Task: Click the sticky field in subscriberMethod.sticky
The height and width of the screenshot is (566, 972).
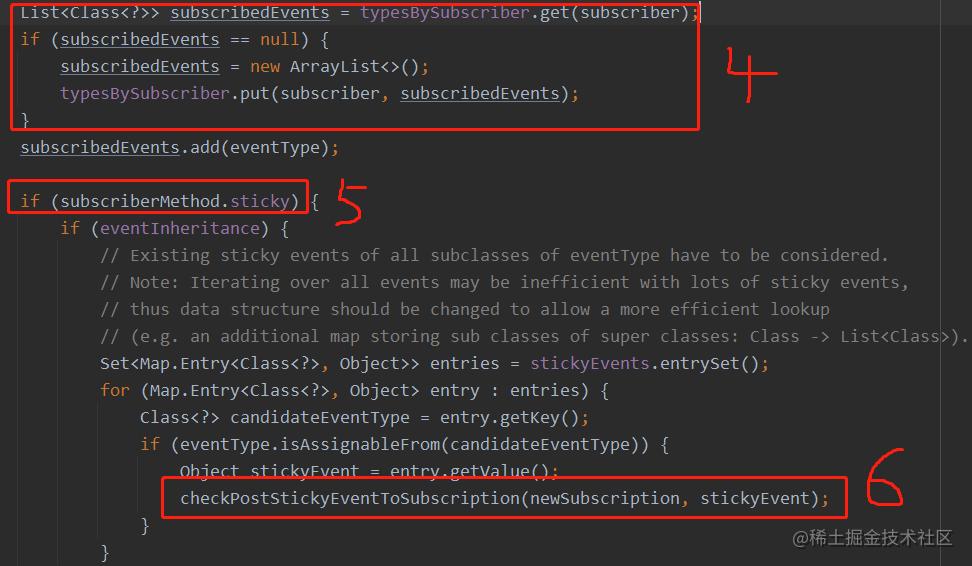Action: click(260, 201)
